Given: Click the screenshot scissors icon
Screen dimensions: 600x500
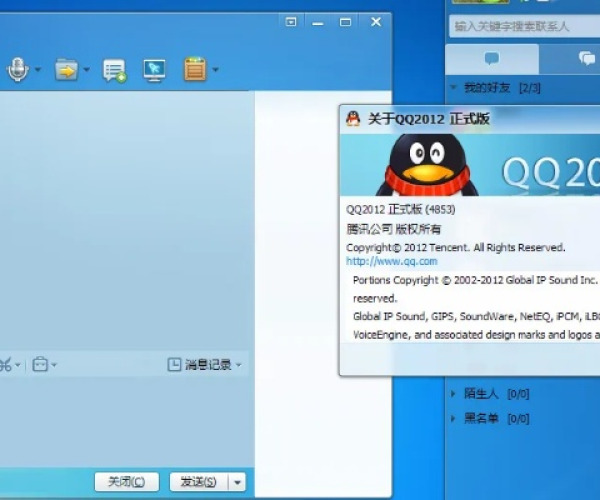Looking at the screenshot, I should [5, 365].
